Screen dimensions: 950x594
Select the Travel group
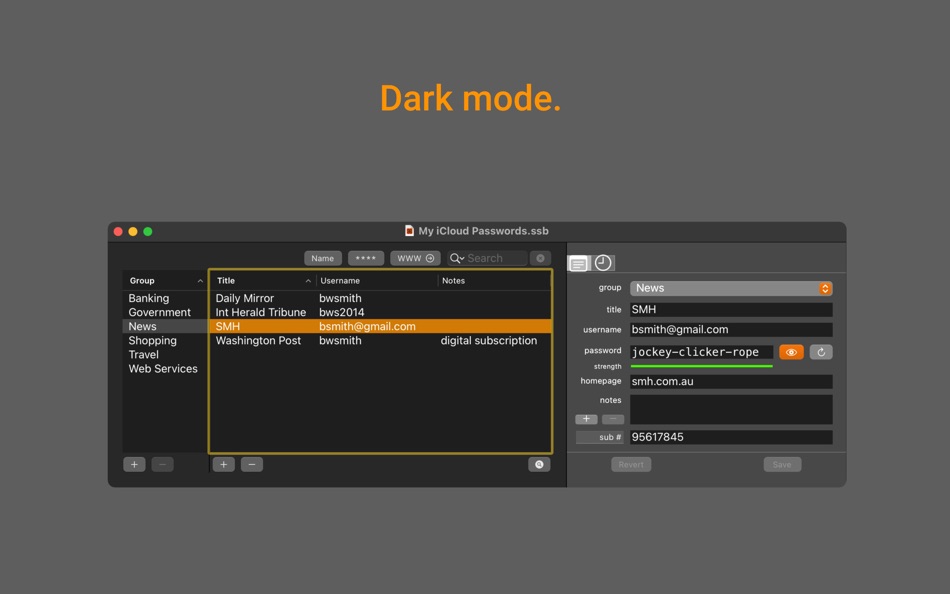pyautogui.click(x=165, y=355)
